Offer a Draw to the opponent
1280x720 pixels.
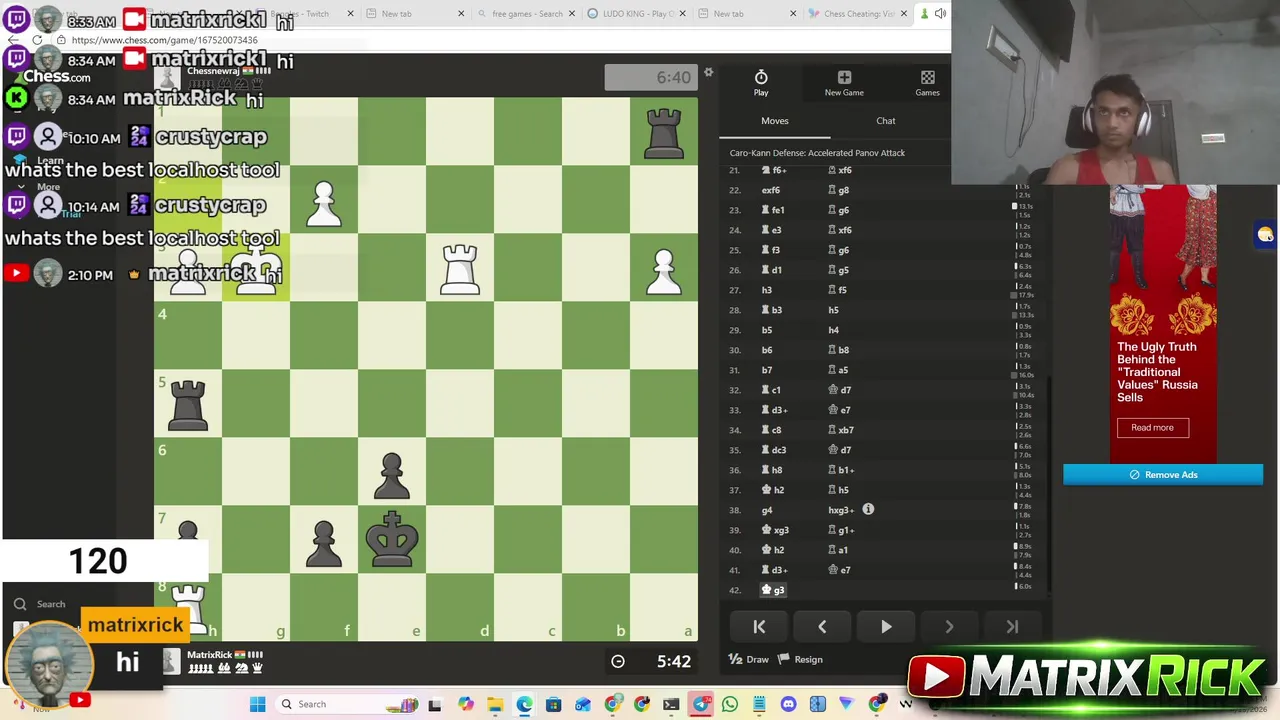pyautogui.click(x=749, y=659)
